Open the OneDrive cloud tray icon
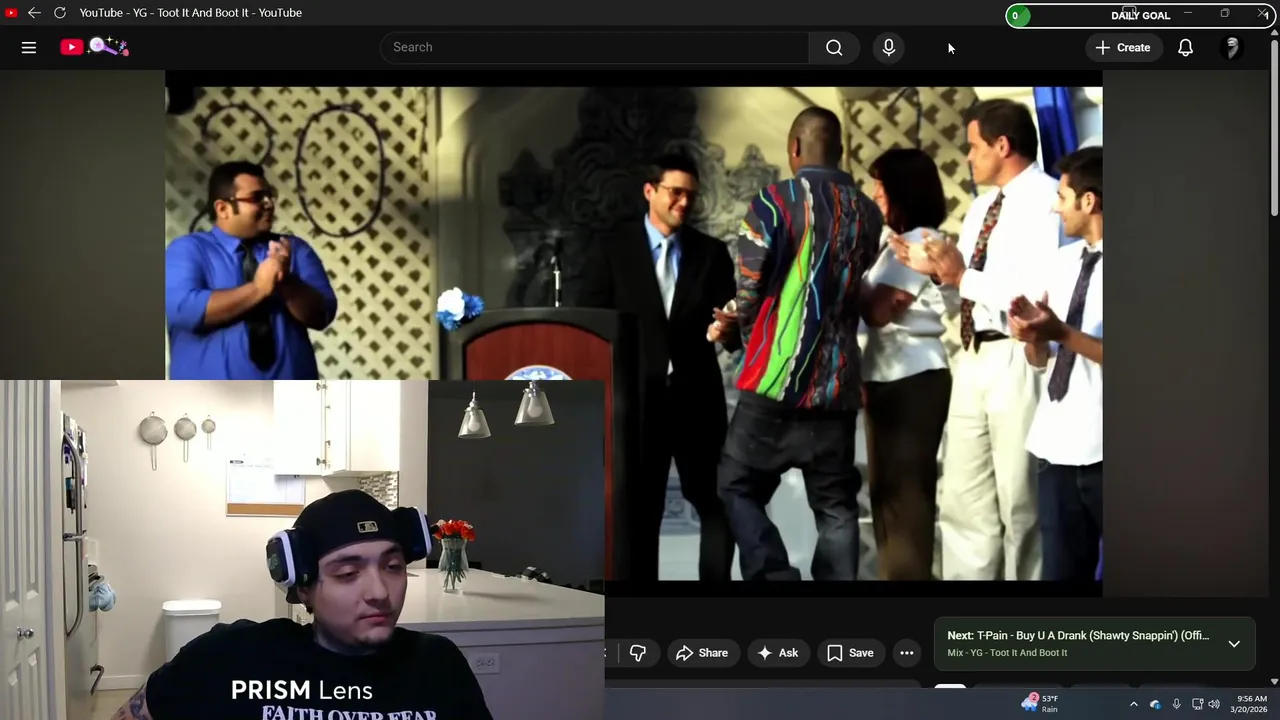The image size is (1280, 720). coord(1155,704)
